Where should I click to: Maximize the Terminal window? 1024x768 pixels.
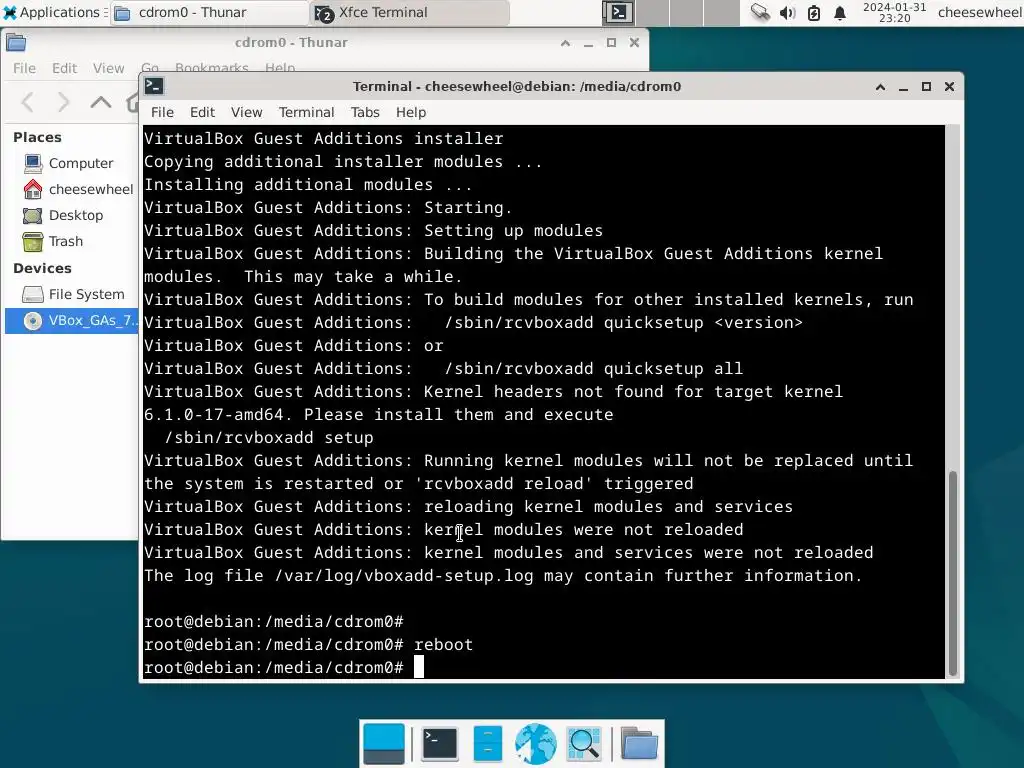click(926, 87)
